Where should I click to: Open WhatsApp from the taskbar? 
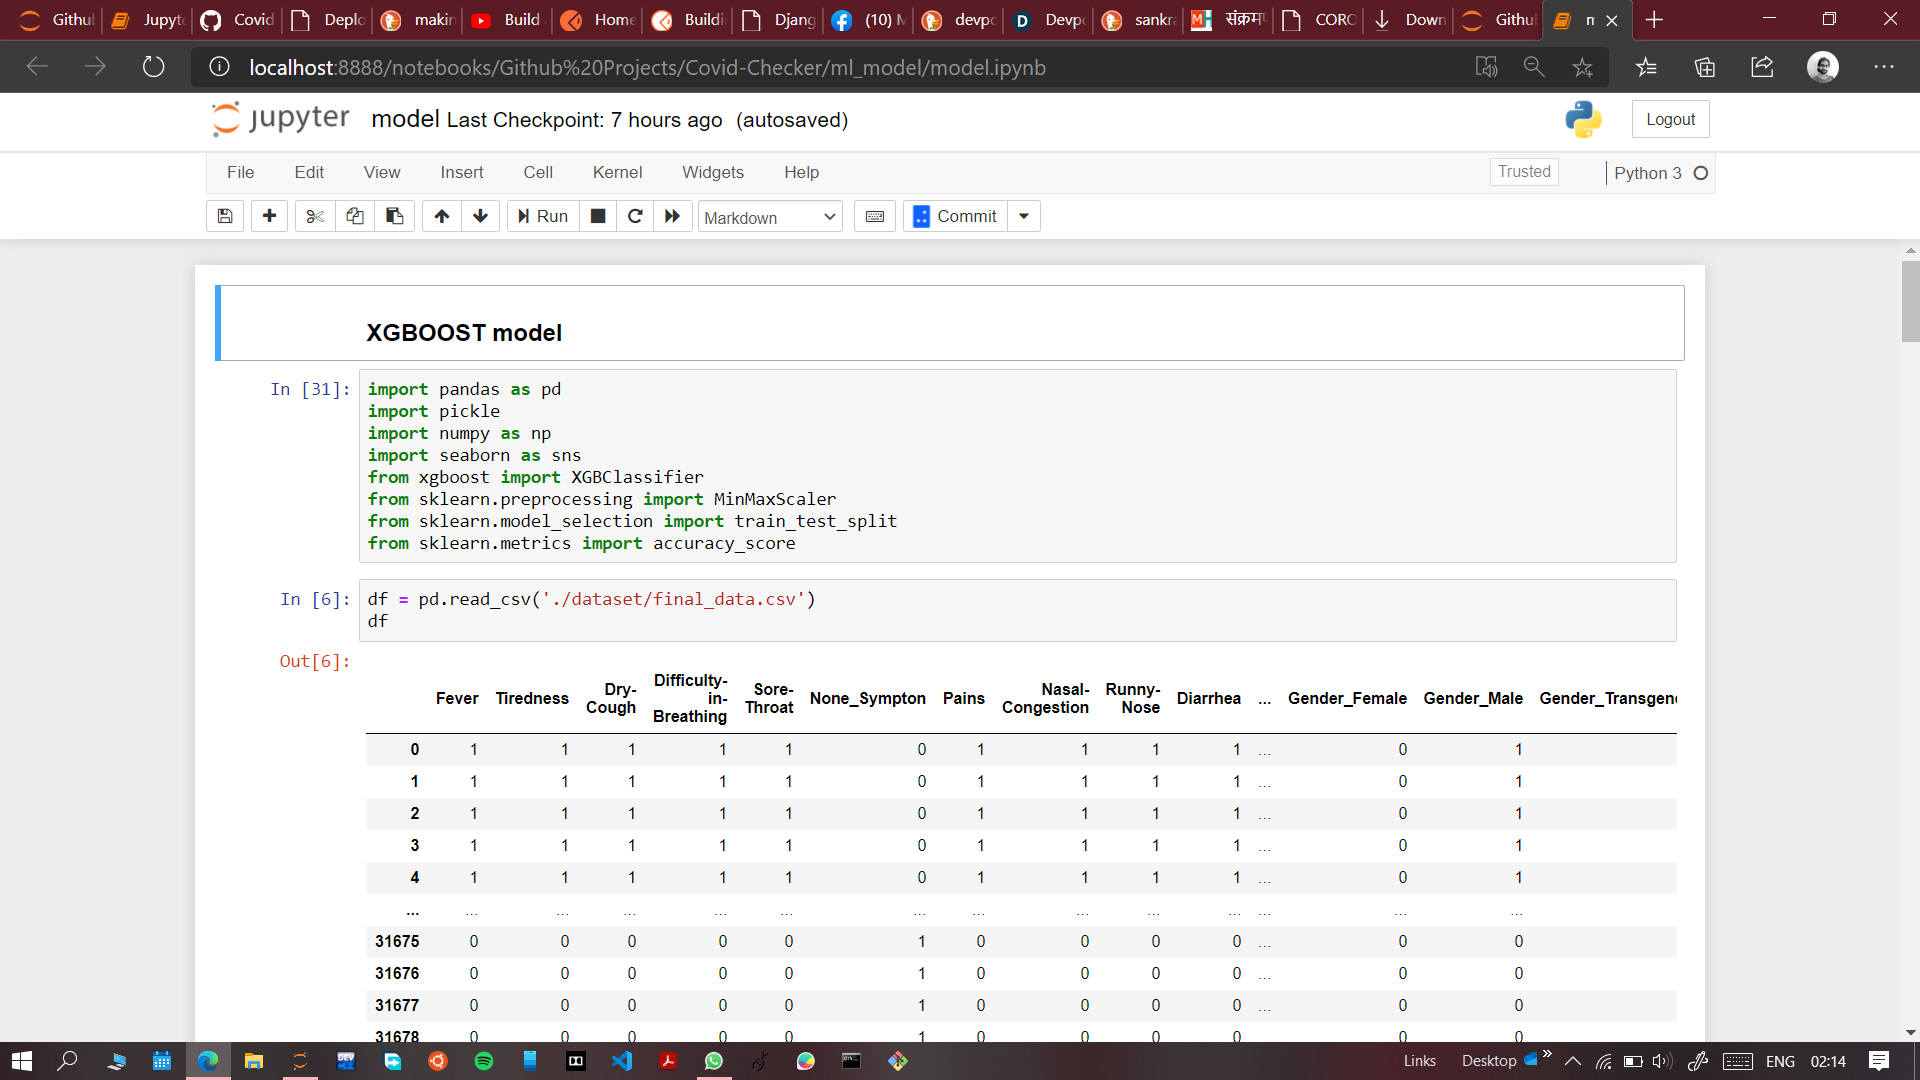[x=714, y=1061]
